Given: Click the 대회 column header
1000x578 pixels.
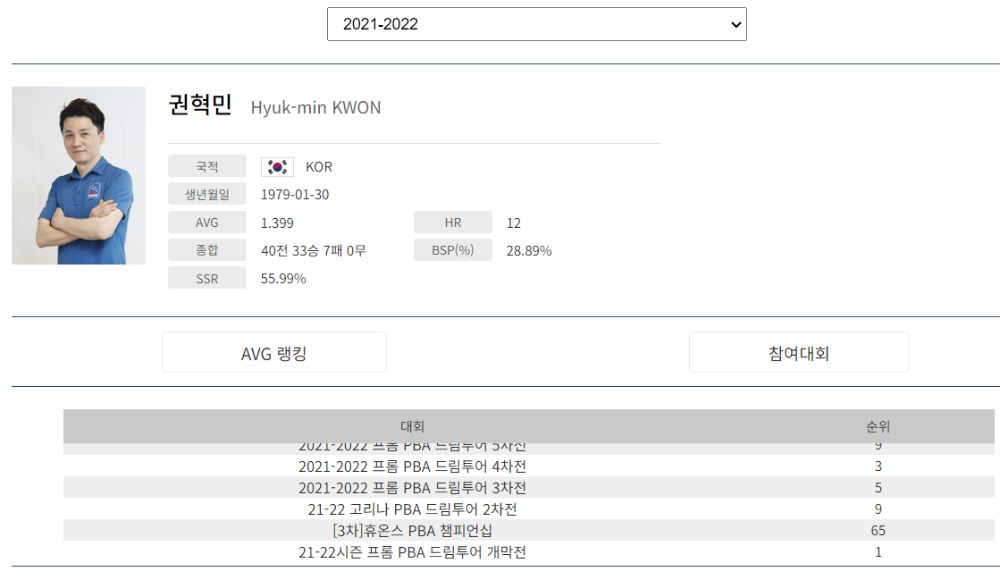Looking at the screenshot, I should [x=413, y=426].
